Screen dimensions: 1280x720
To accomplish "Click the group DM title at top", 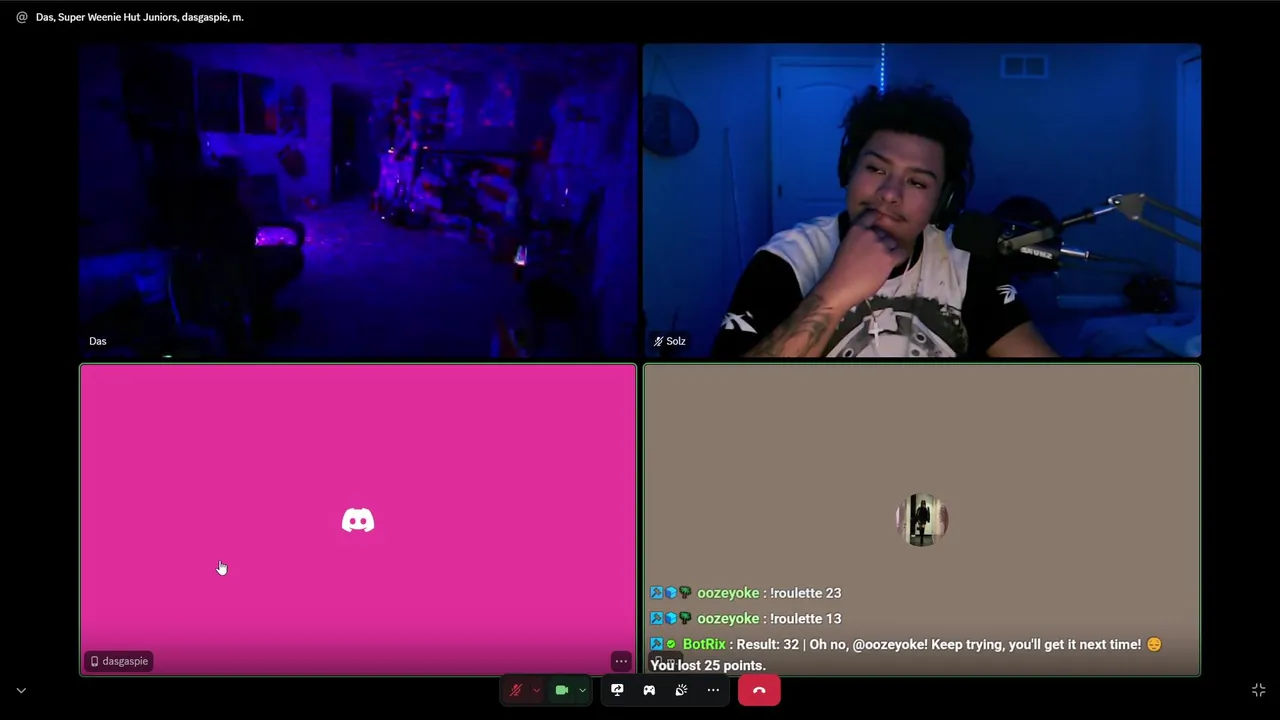I will (140, 17).
